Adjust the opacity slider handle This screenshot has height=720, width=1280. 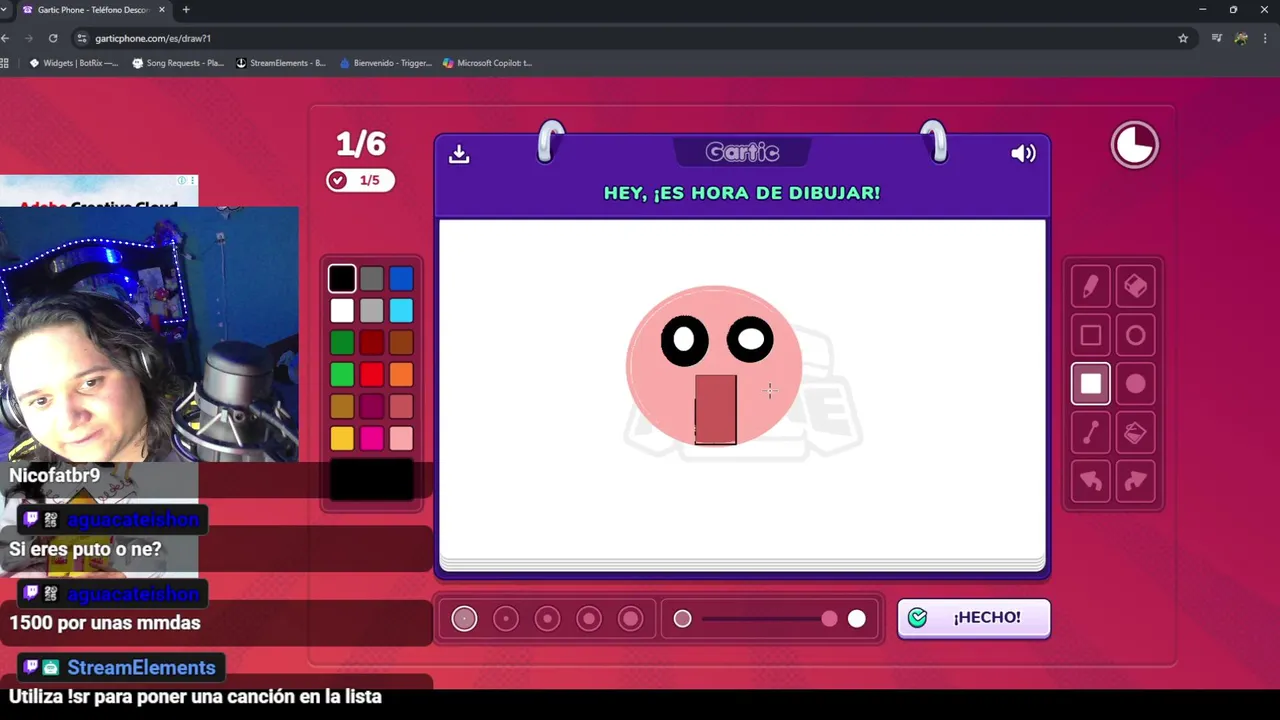click(829, 619)
